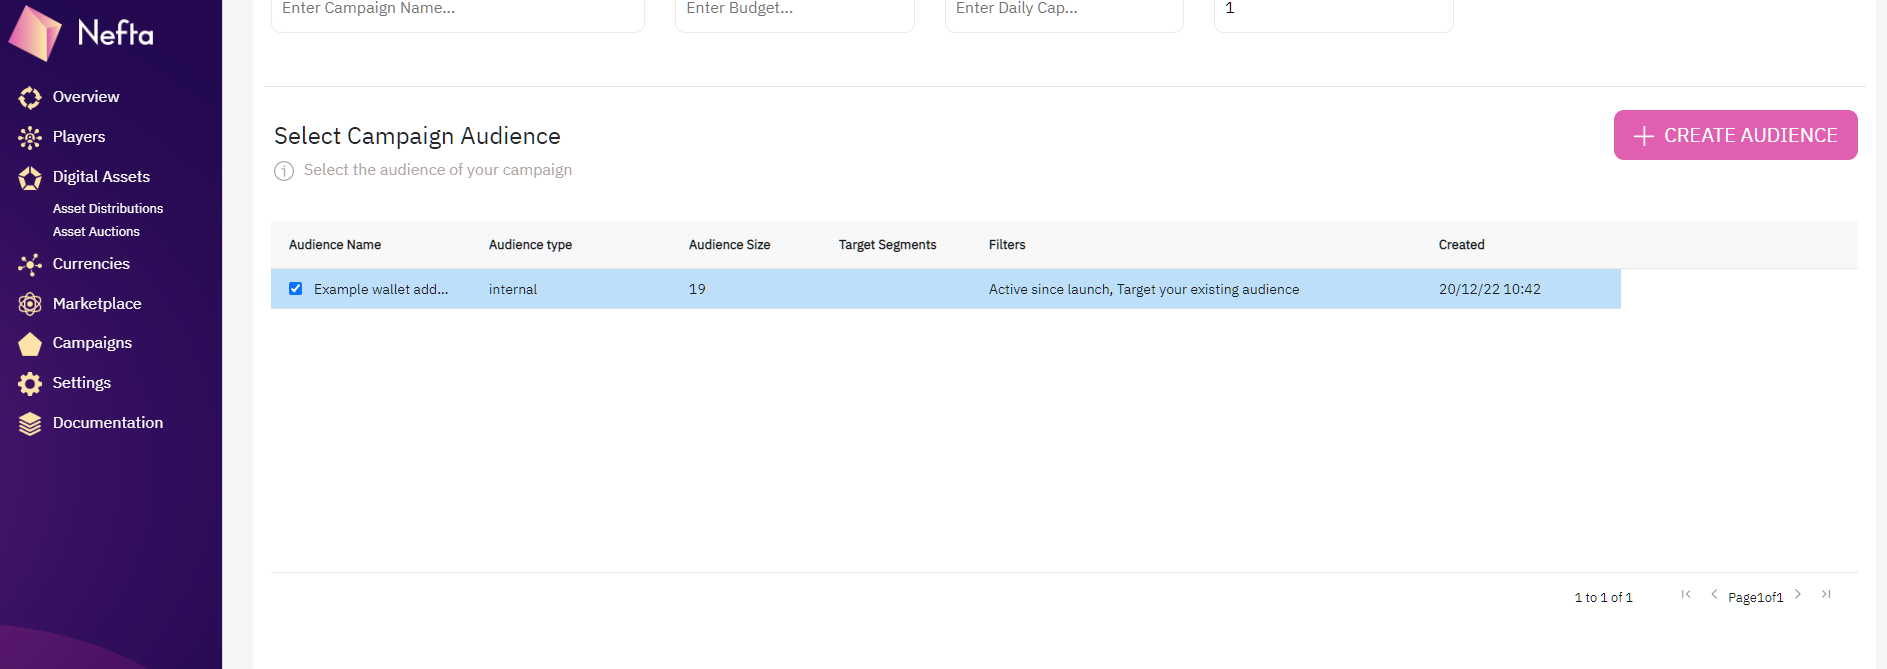Screen dimensions: 1887x669
Task: Open the Overview menu item
Action: 86,97
